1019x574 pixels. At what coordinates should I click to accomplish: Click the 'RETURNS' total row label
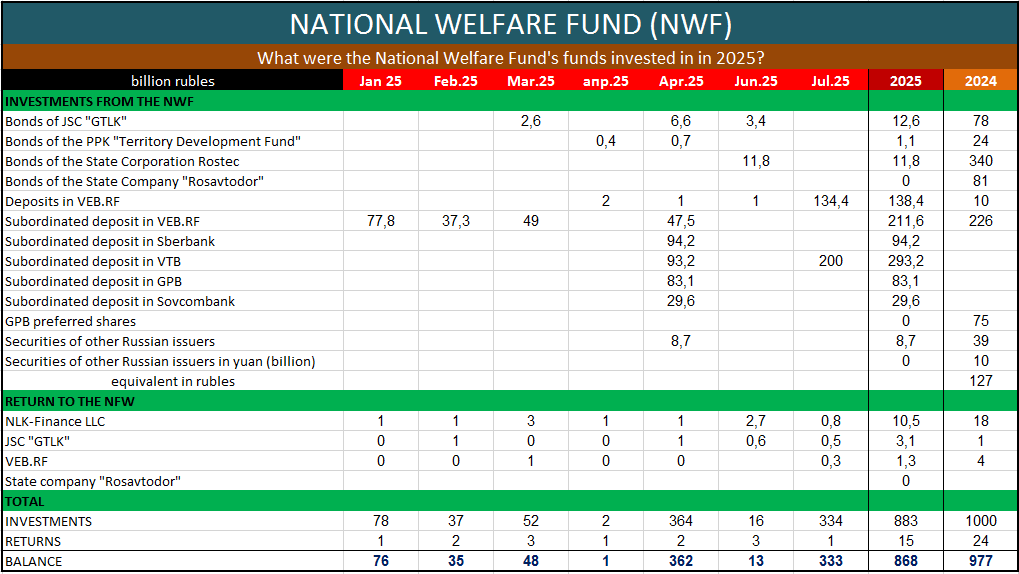[x=33, y=541]
